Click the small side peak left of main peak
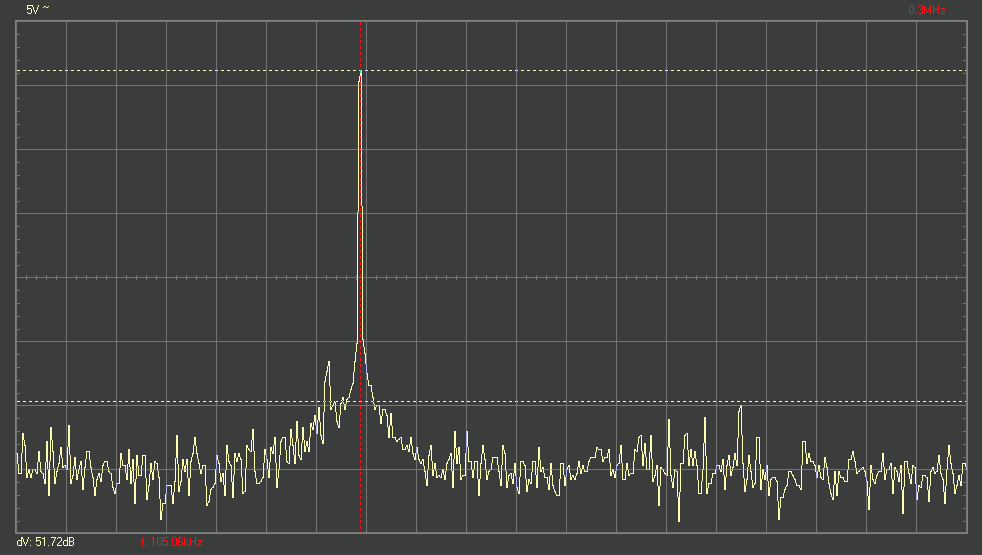 point(327,364)
